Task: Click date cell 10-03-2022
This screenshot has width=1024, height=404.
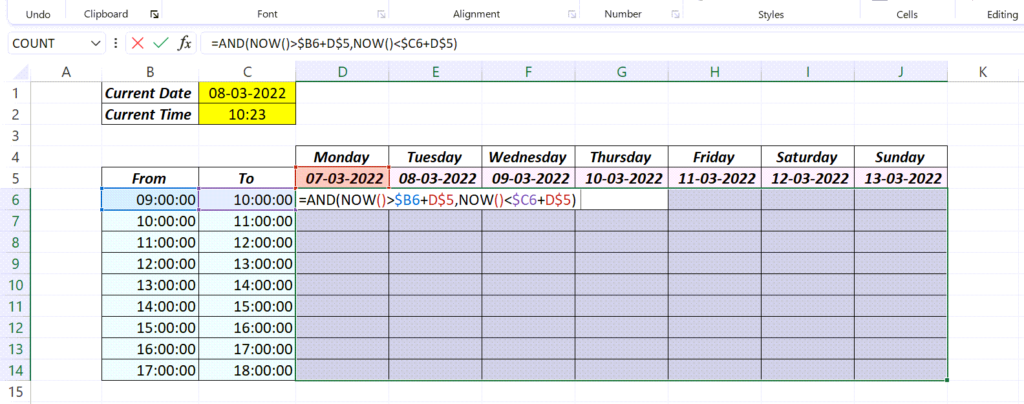Action: click(x=622, y=178)
